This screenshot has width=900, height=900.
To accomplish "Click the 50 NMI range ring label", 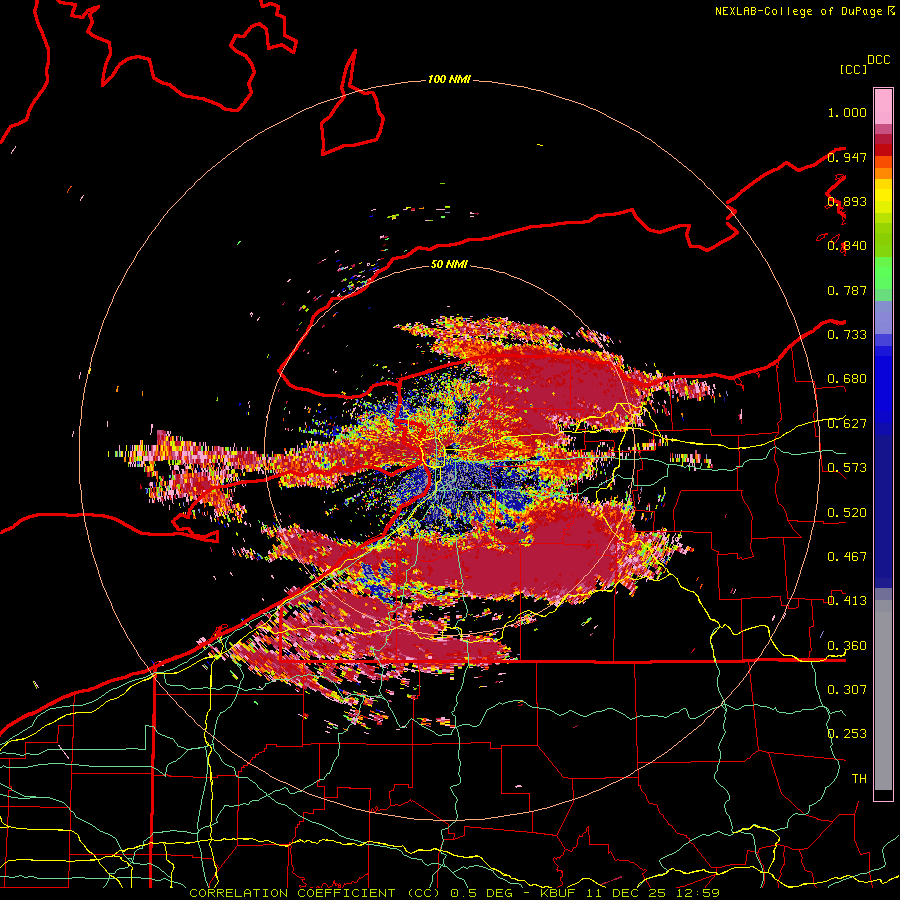I will [x=449, y=264].
